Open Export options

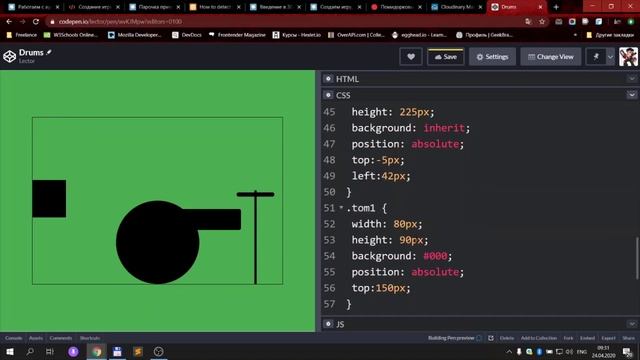(608, 338)
